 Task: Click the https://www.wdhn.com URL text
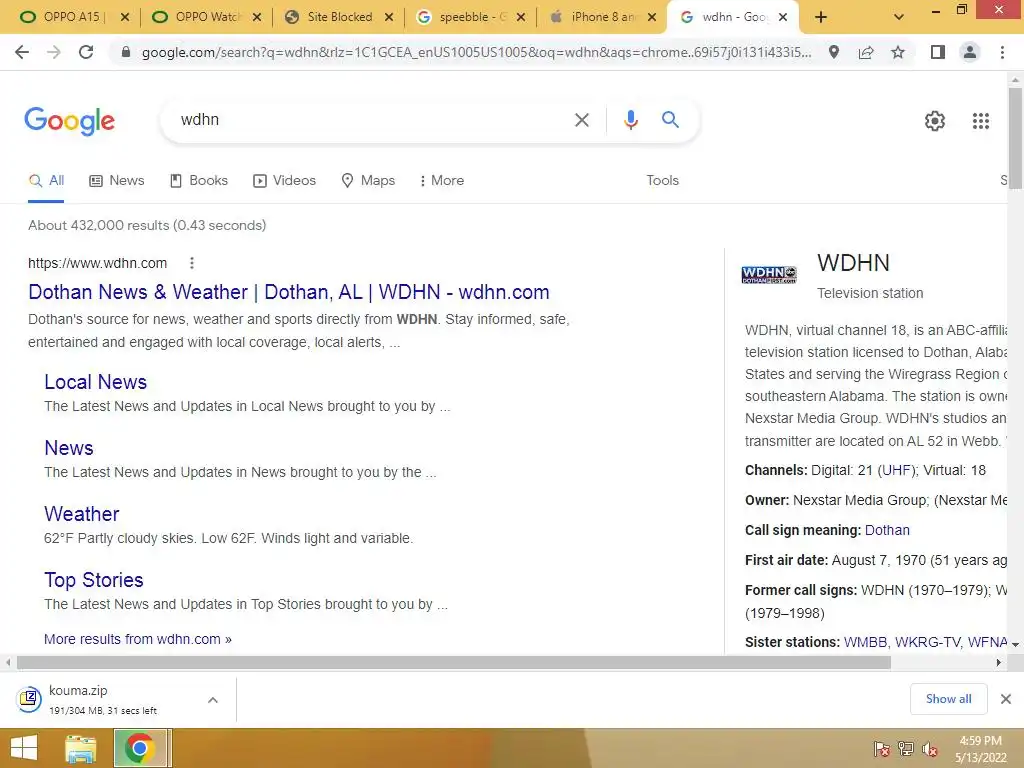tap(97, 263)
